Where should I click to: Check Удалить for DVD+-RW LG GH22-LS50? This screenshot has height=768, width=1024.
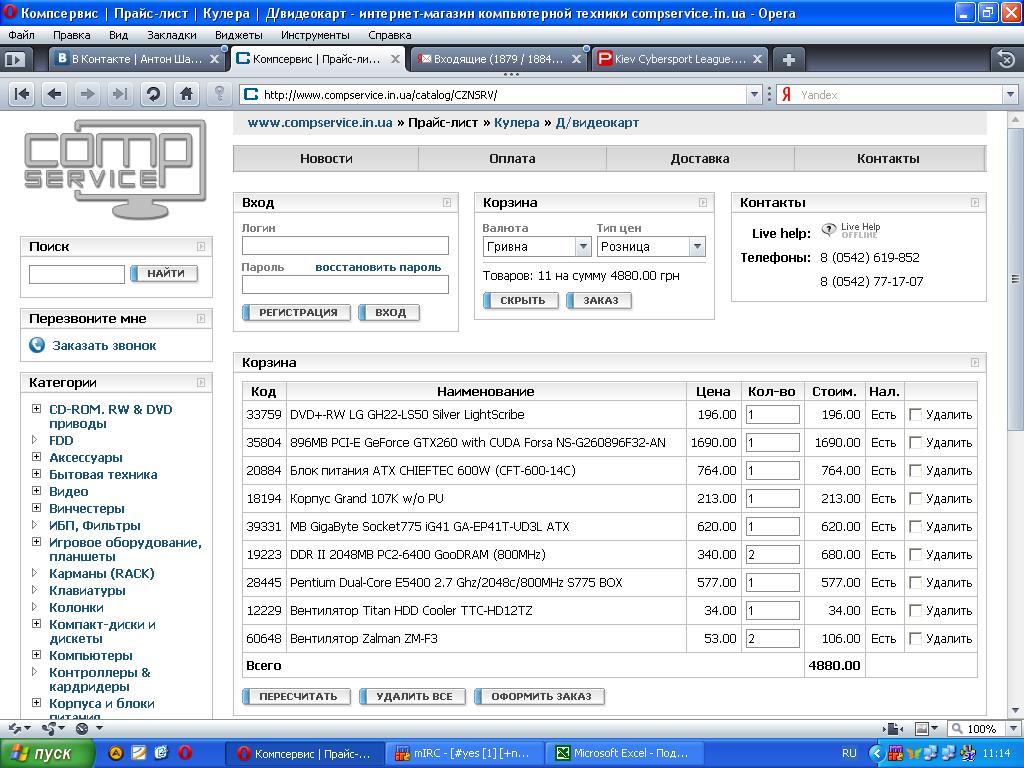coord(915,414)
